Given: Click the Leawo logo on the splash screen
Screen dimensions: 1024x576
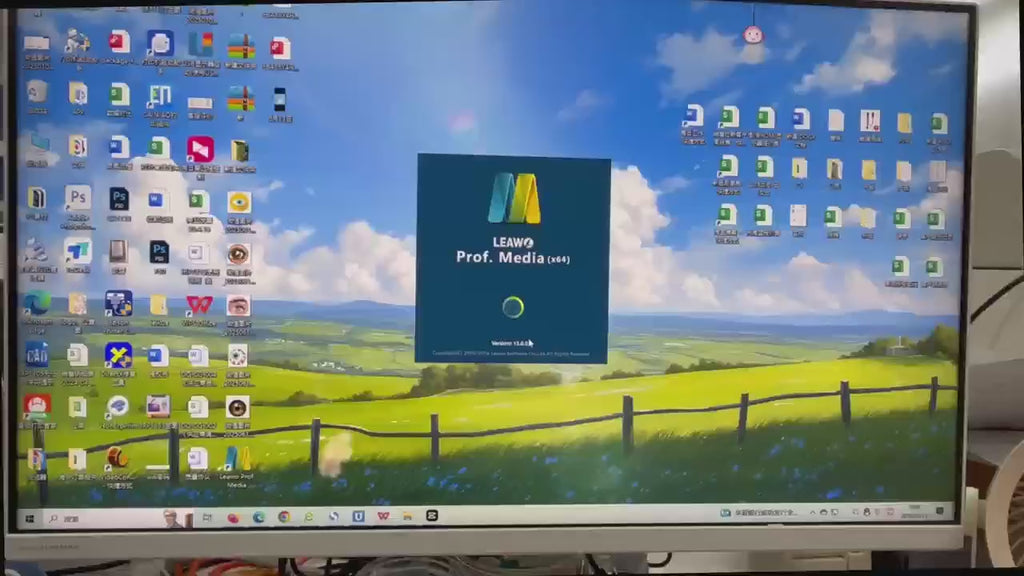Looking at the screenshot, I should click(x=513, y=198).
